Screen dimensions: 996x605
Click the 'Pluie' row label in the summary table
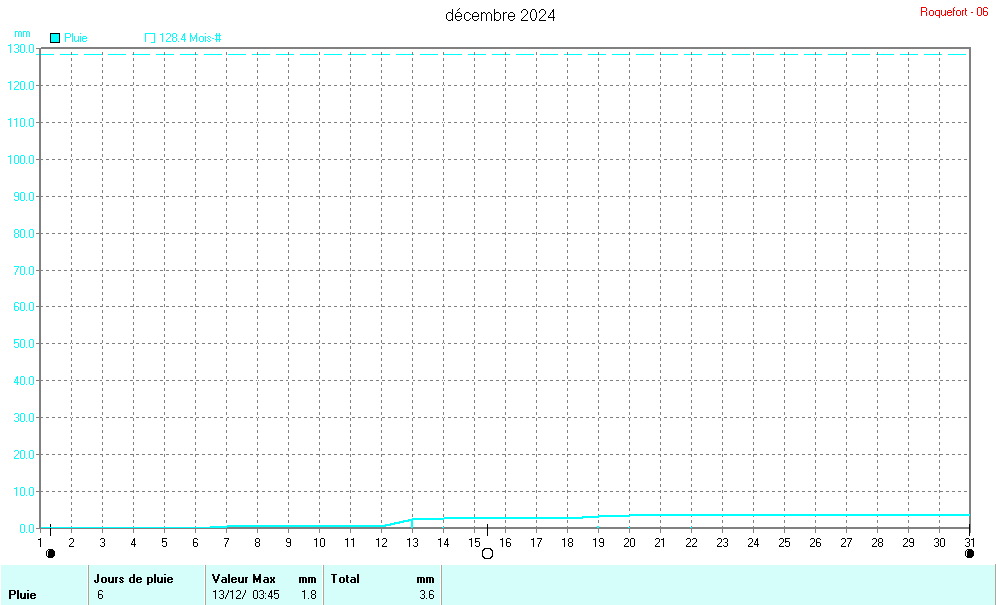pos(22,595)
